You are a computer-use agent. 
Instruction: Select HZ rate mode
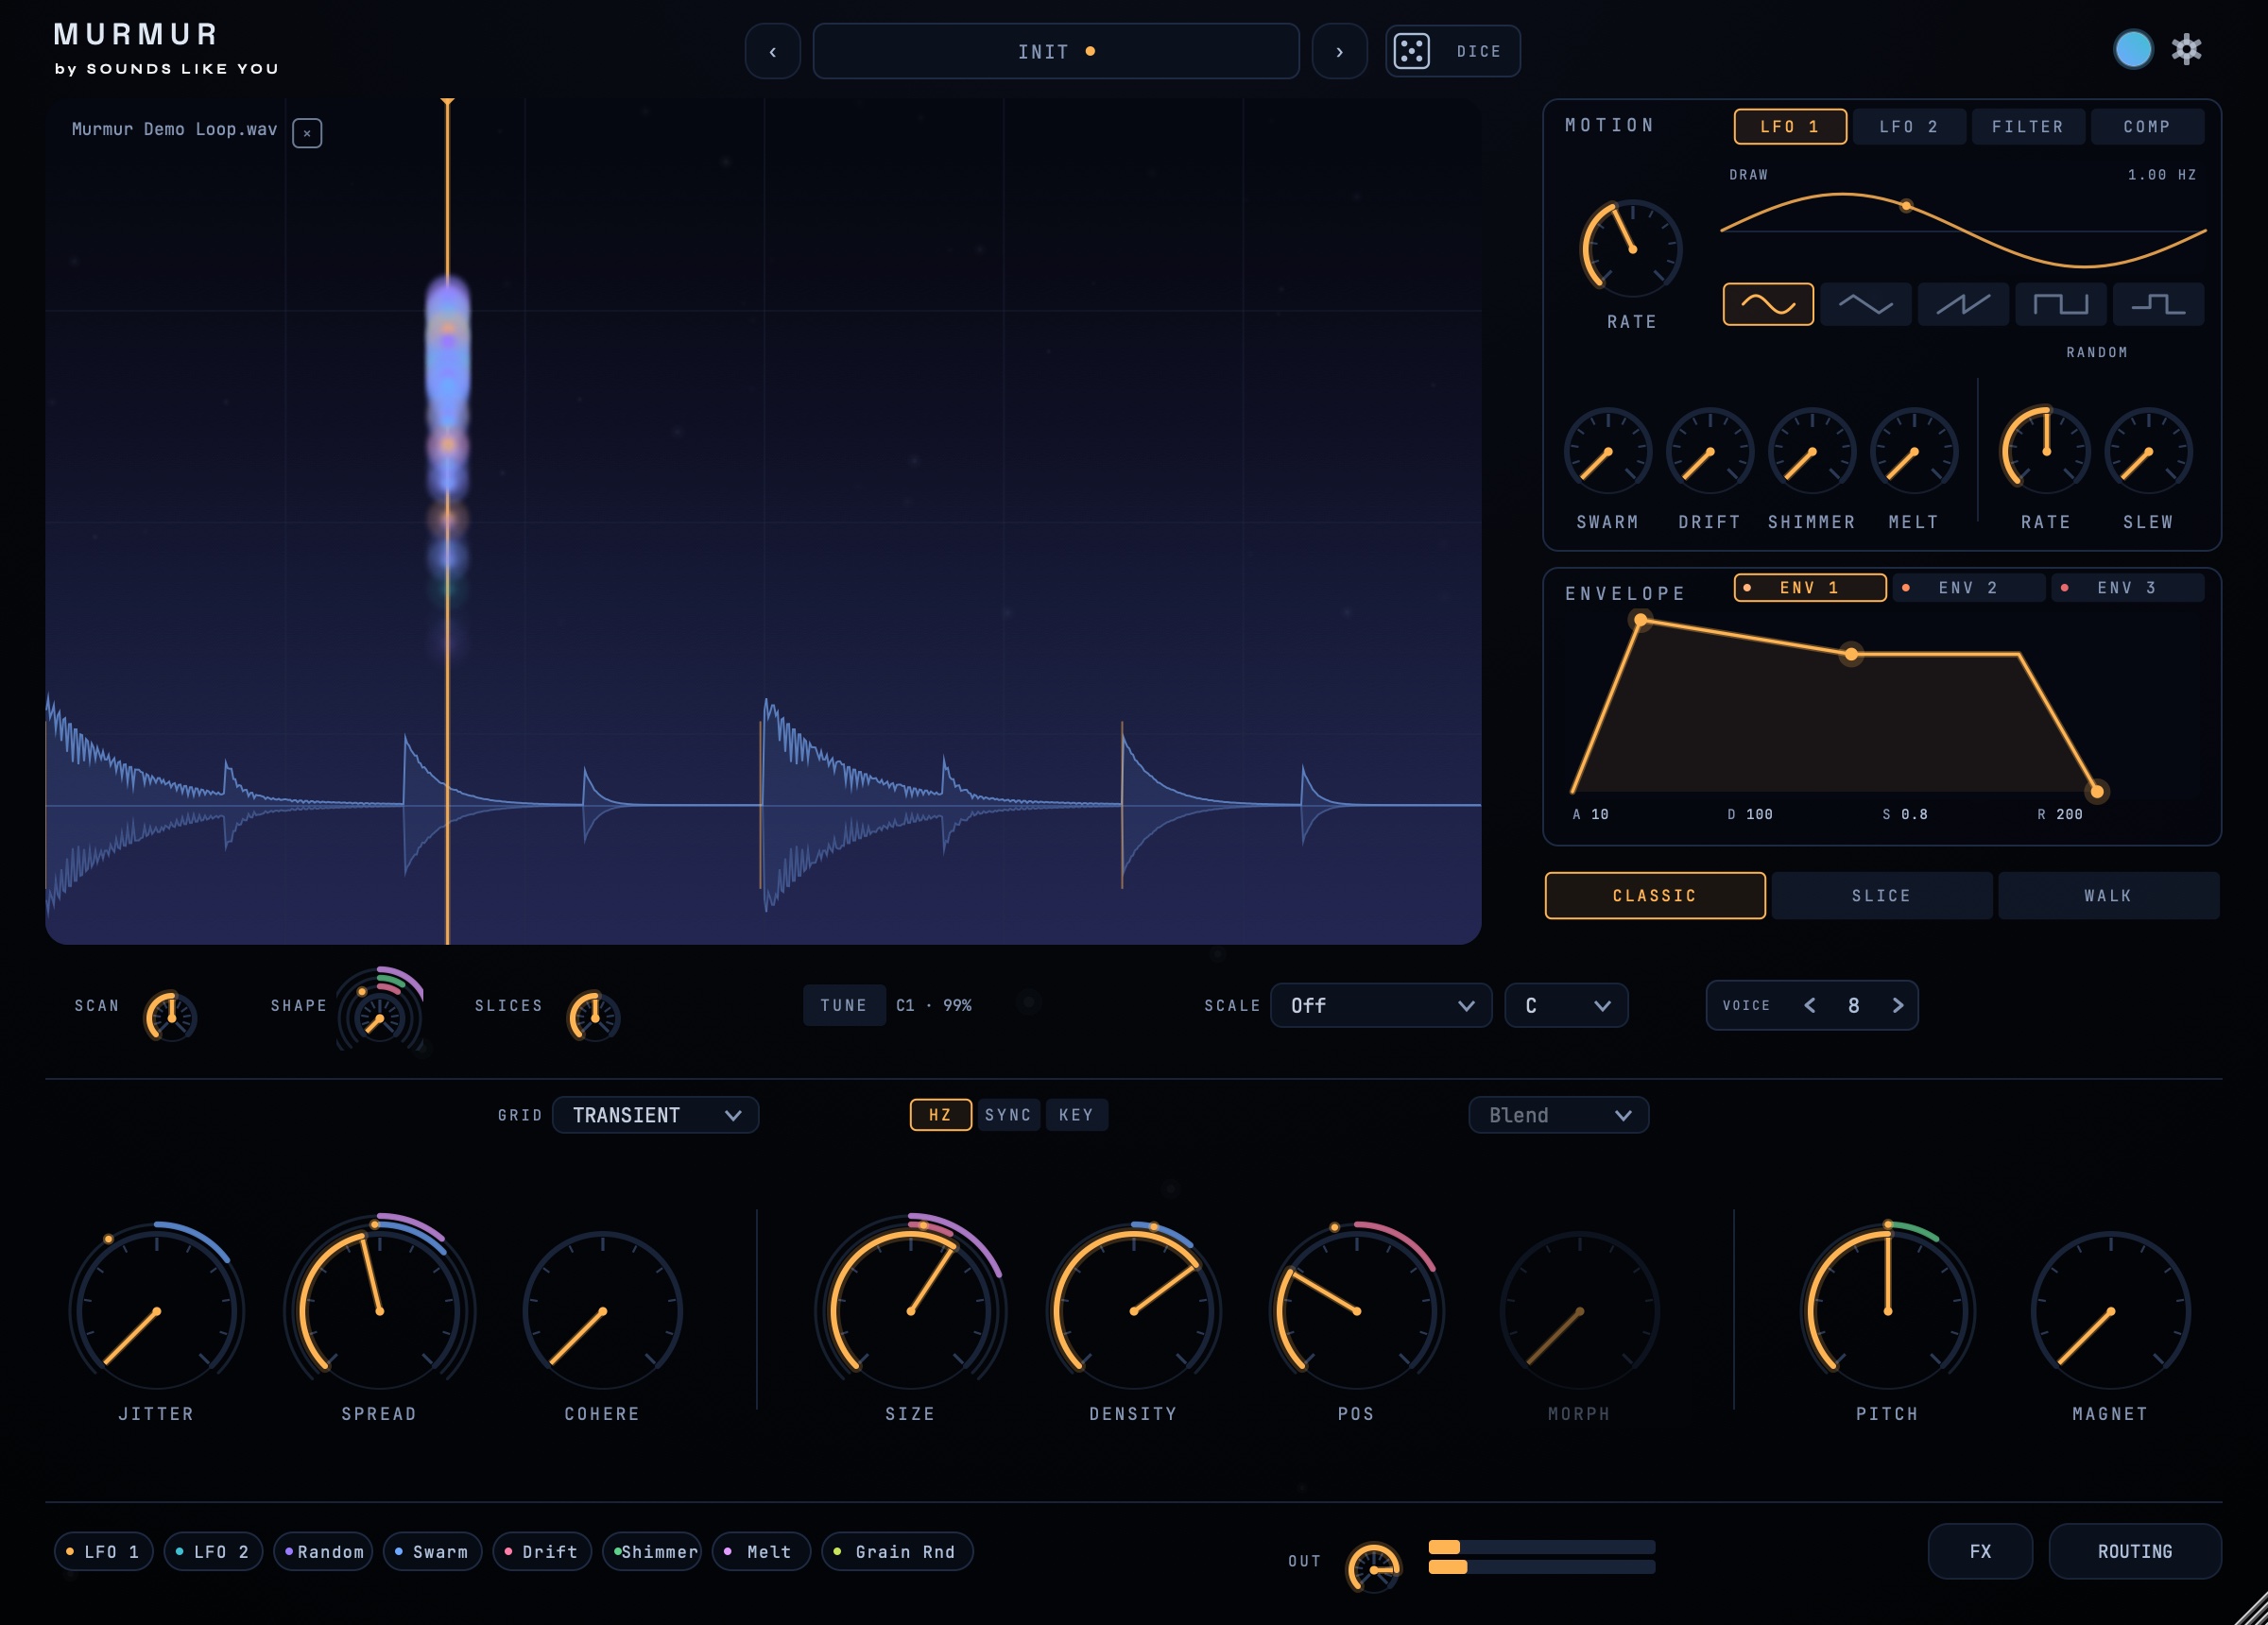point(940,1114)
